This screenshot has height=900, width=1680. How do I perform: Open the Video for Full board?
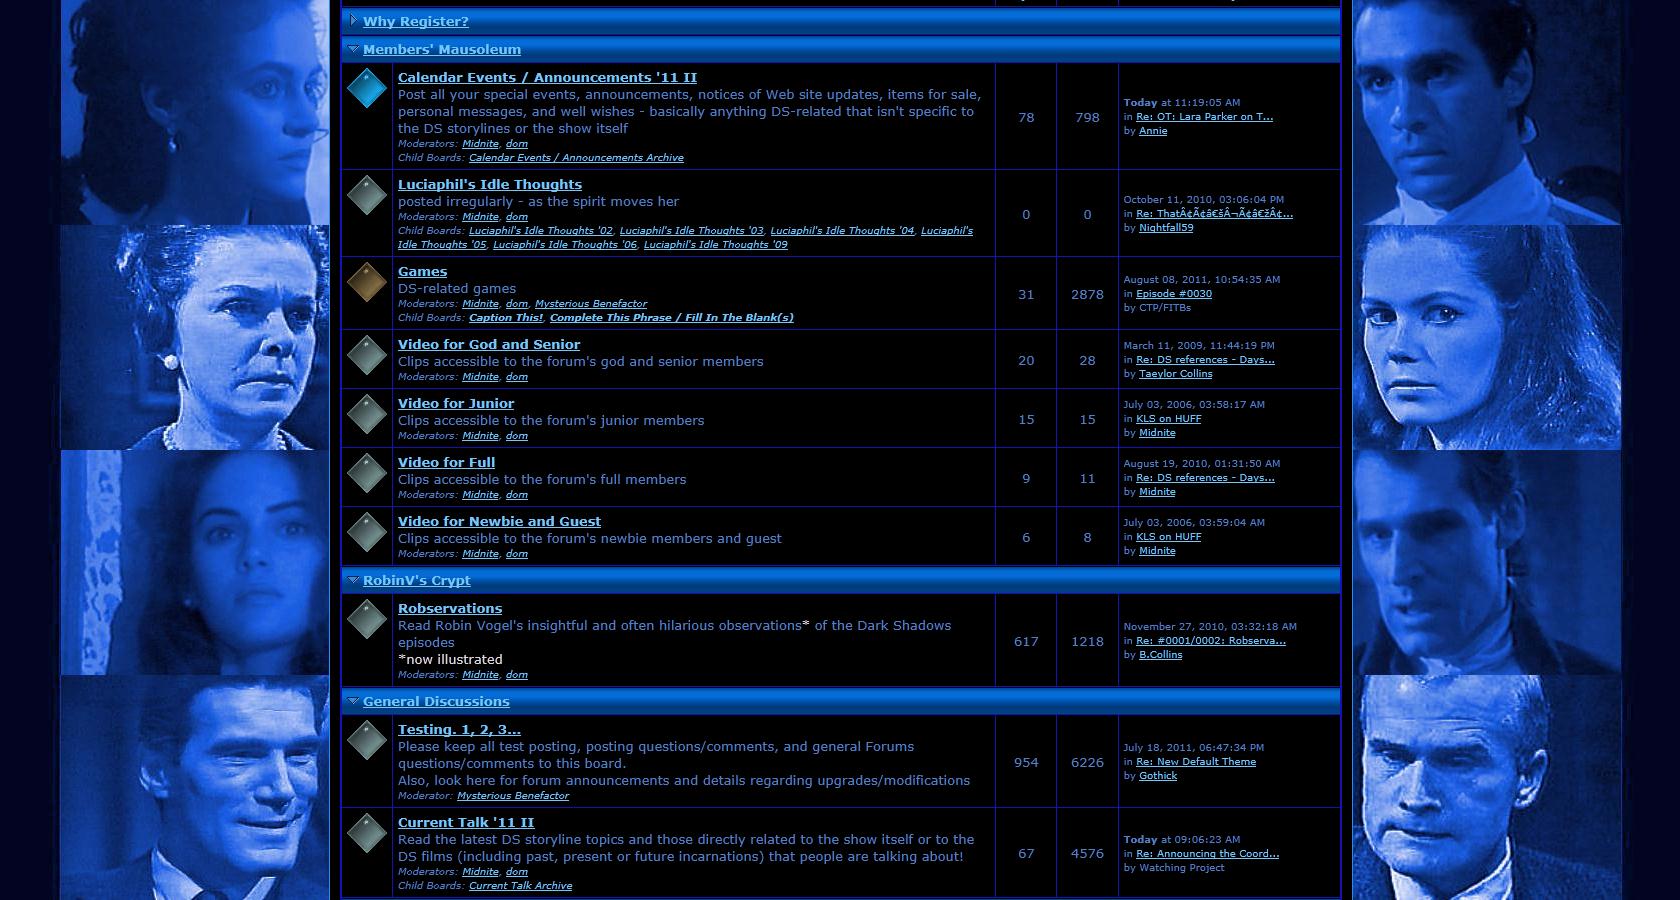446,462
